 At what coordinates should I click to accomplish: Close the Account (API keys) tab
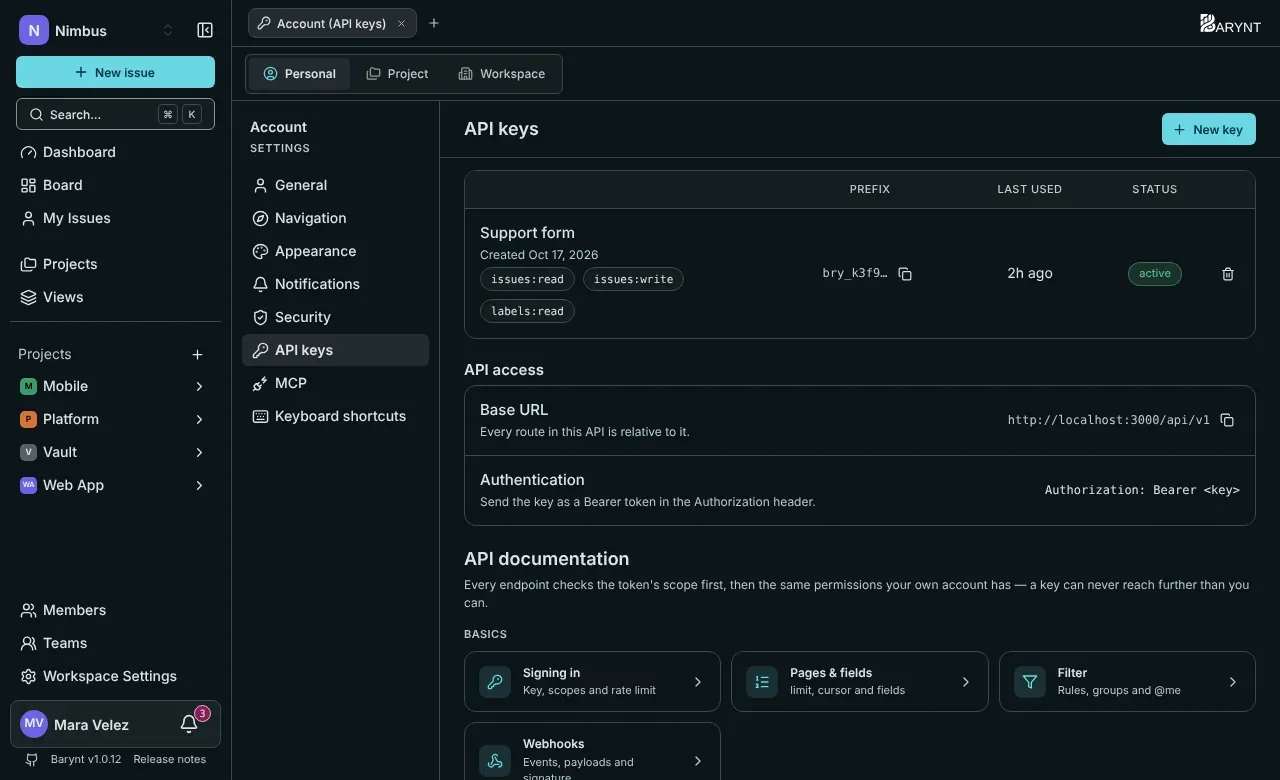point(401,23)
